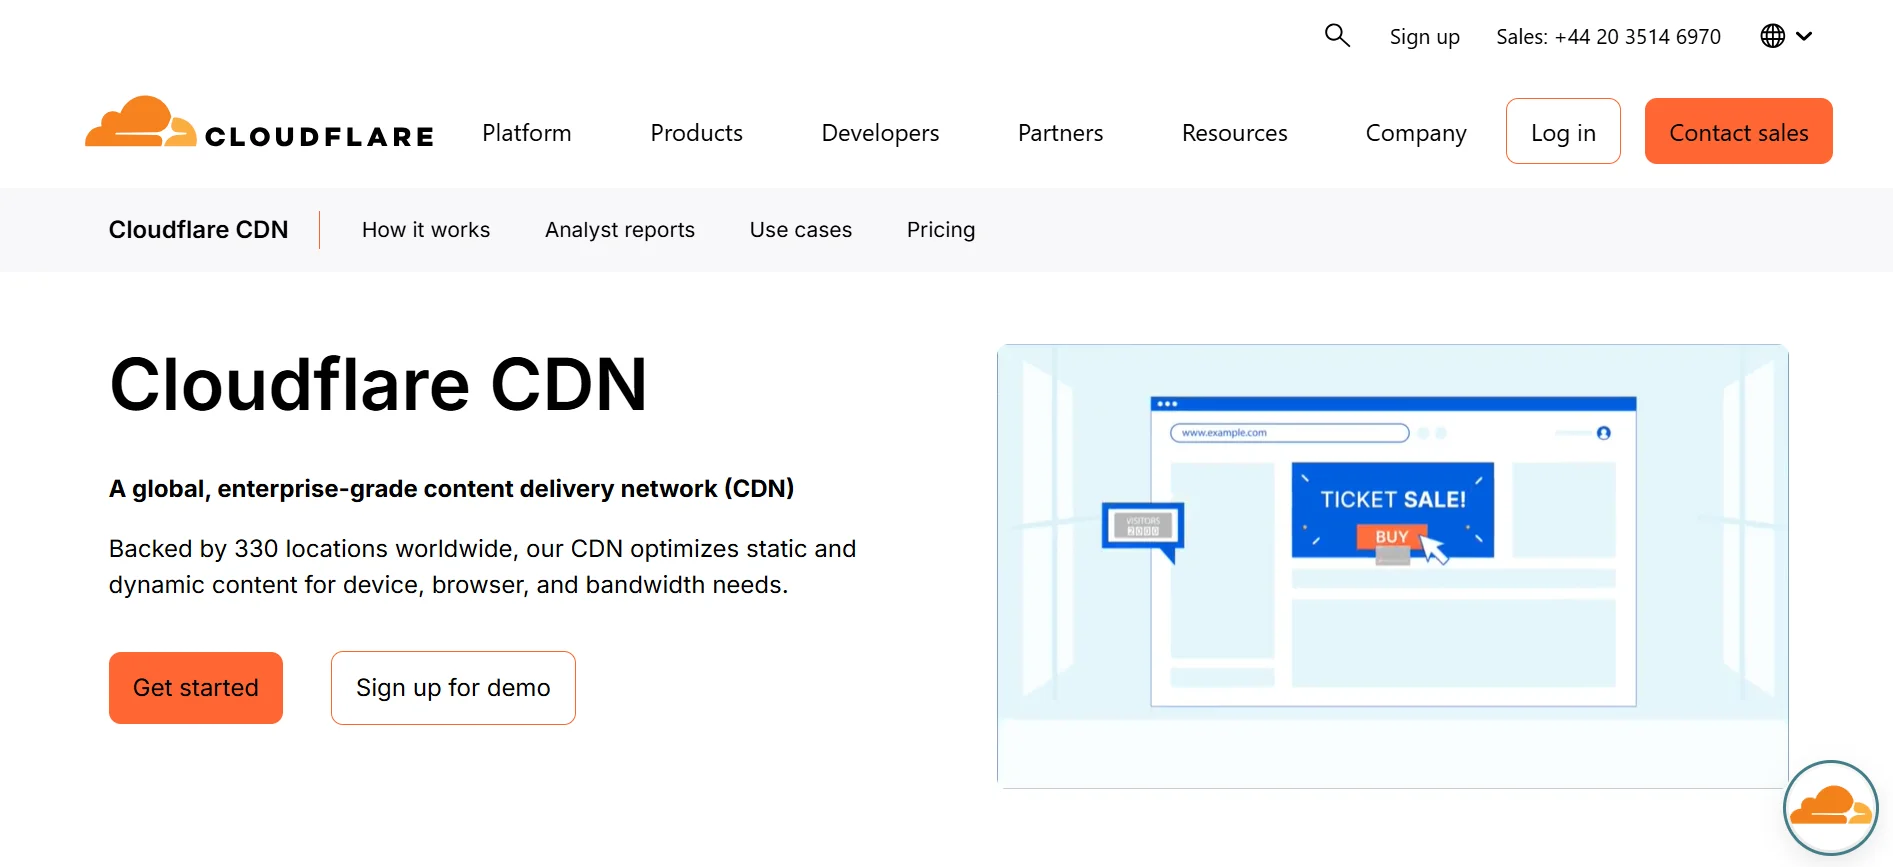Viewport: 1893px width, 867px height.
Task: Click the Sales phone number link
Action: tap(1609, 37)
